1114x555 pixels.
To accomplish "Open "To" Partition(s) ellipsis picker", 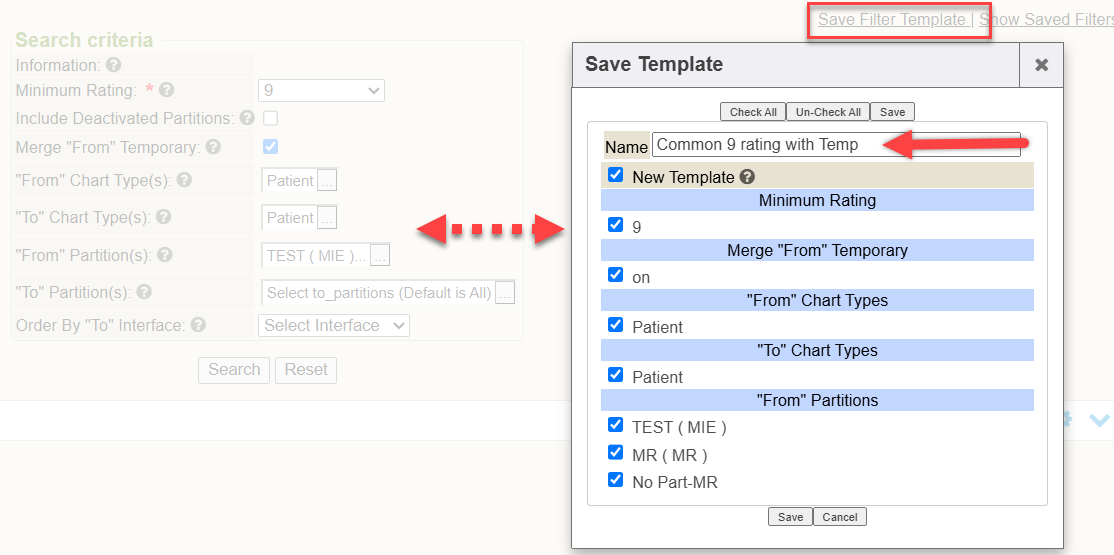I will tap(505, 293).
